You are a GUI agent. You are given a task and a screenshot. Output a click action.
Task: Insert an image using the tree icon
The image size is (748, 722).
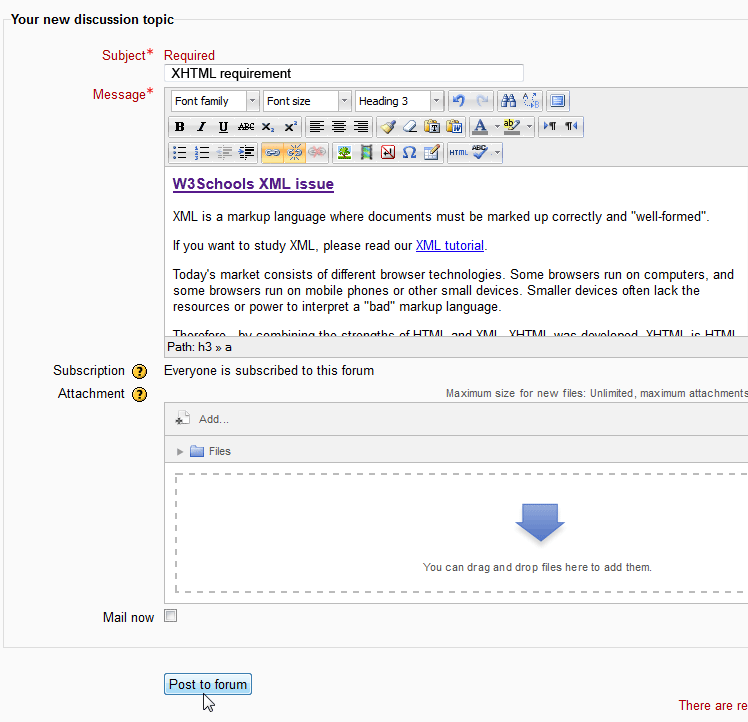tap(344, 153)
